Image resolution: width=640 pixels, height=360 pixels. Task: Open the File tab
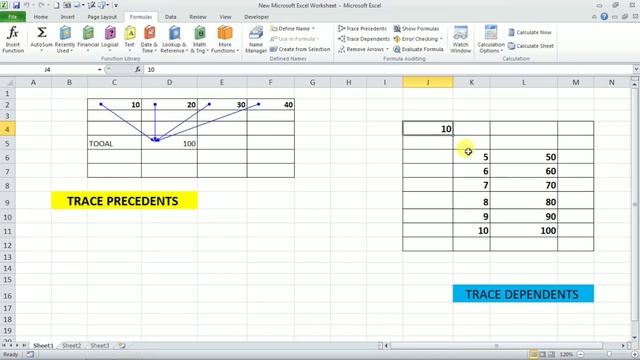pyautogui.click(x=13, y=17)
